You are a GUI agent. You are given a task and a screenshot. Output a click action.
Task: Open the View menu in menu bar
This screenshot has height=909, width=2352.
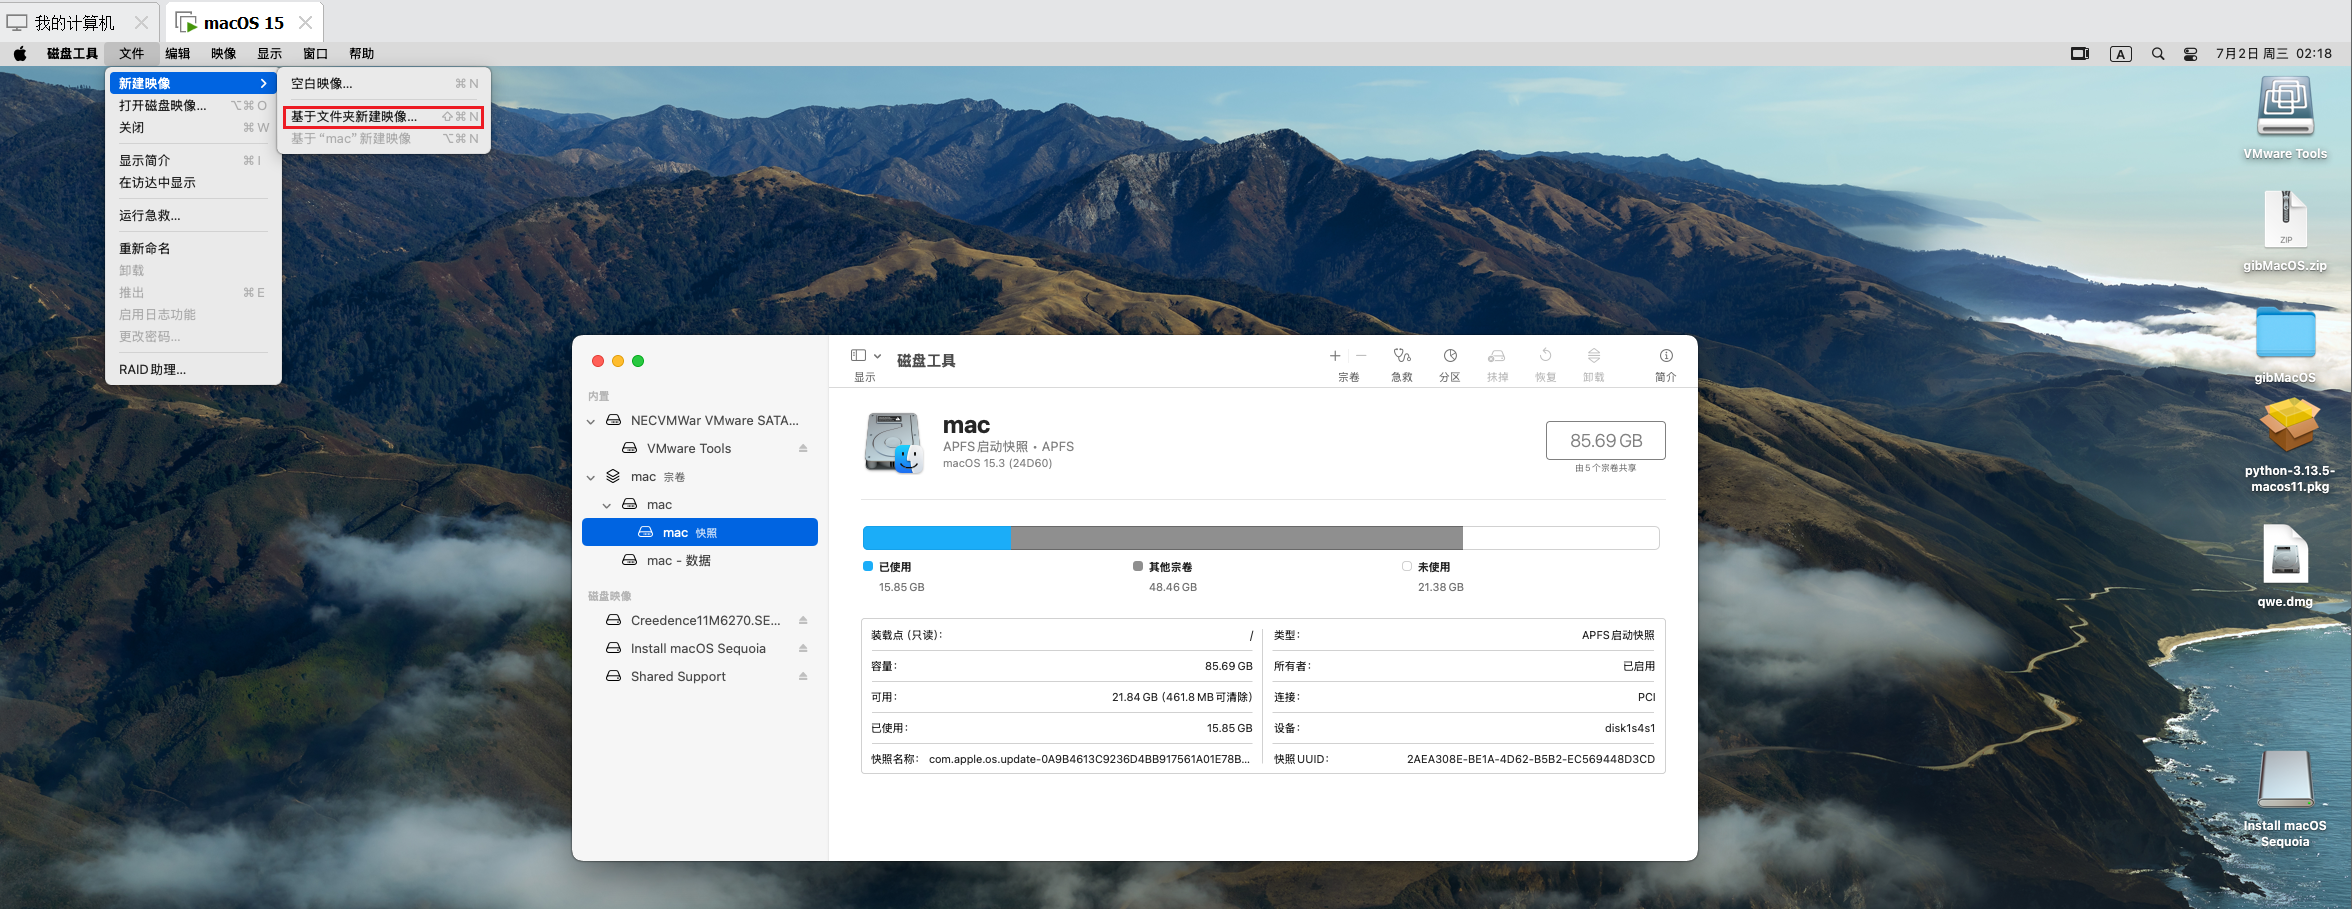[269, 54]
